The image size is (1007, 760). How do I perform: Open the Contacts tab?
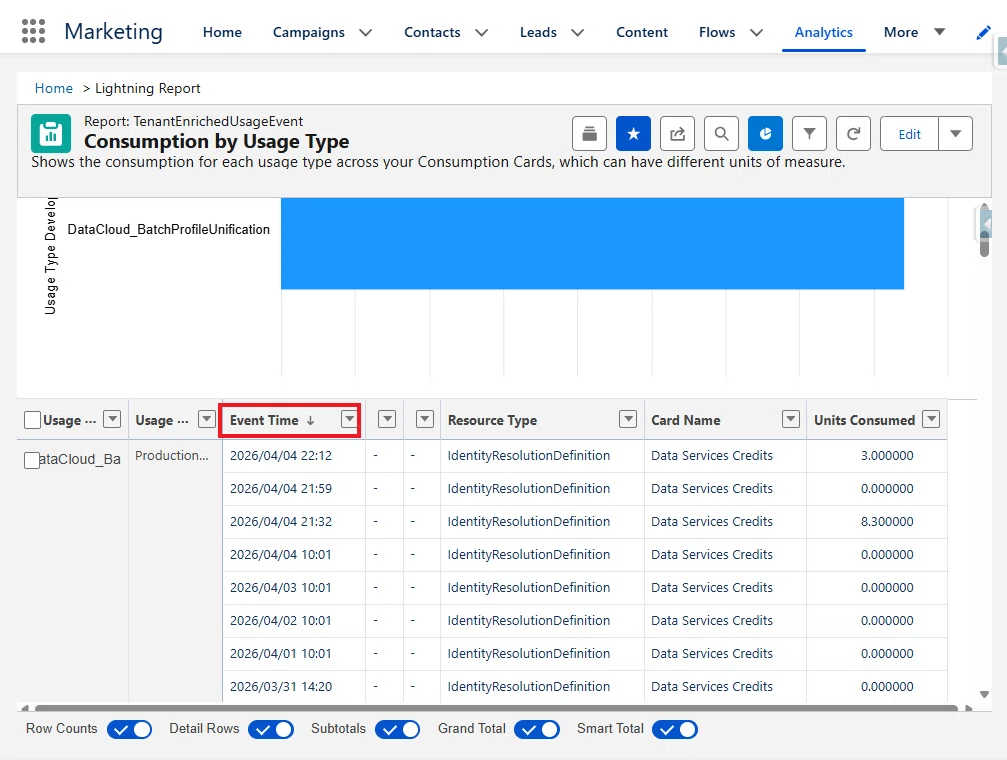(x=432, y=32)
